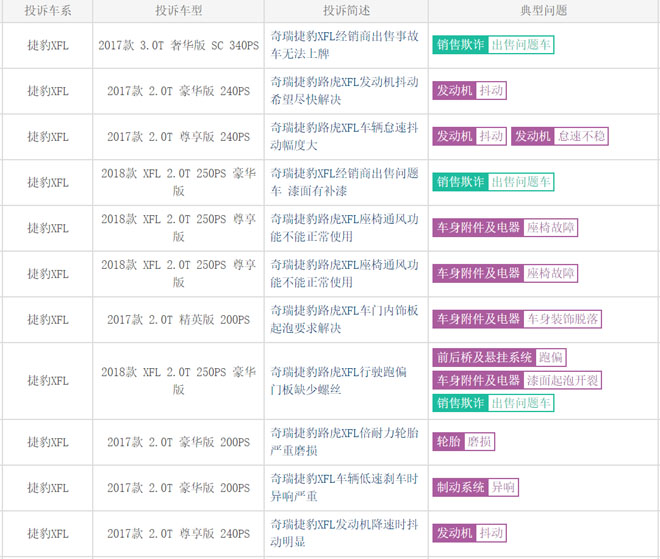Click the 跑偏 tag
The height and width of the screenshot is (559, 660).
pos(551,357)
